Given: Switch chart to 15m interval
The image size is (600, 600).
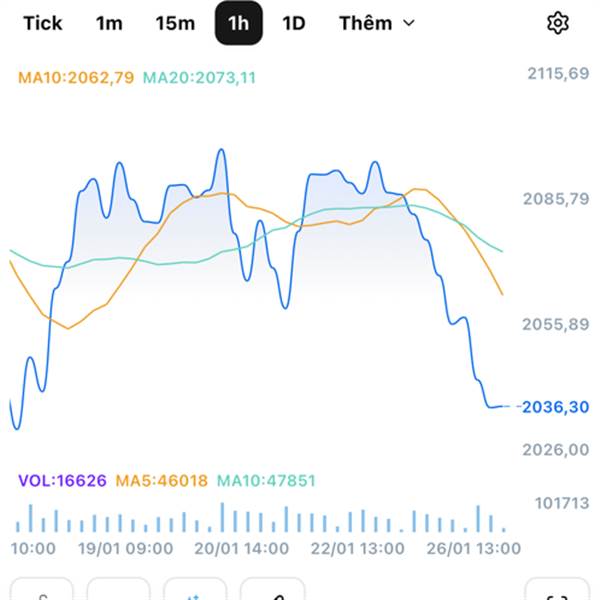Looking at the screenshot, I should point(175,23).
